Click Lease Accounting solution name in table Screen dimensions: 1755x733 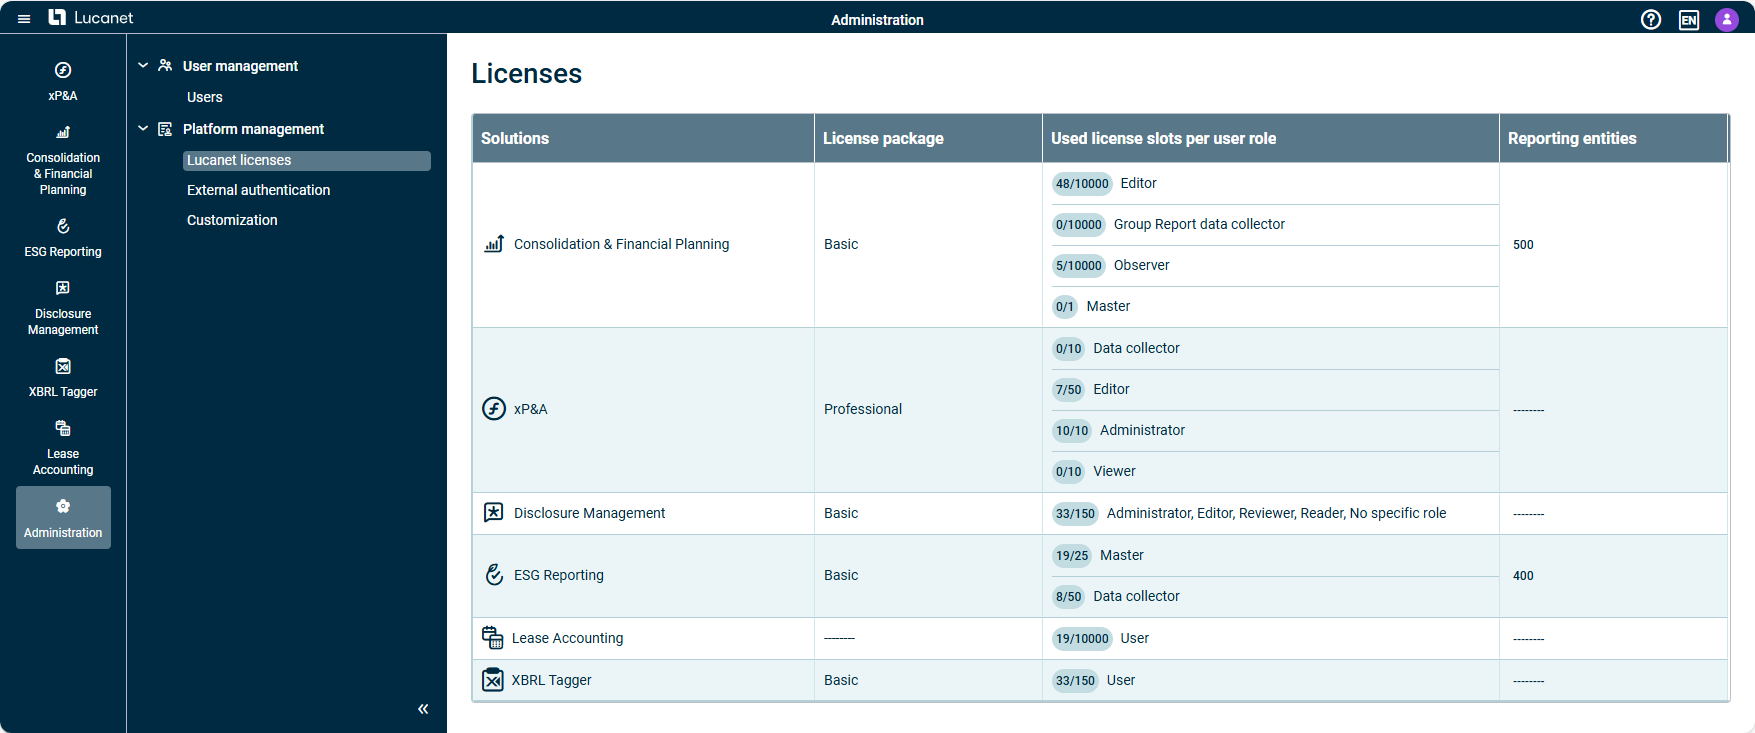point(567,638)
